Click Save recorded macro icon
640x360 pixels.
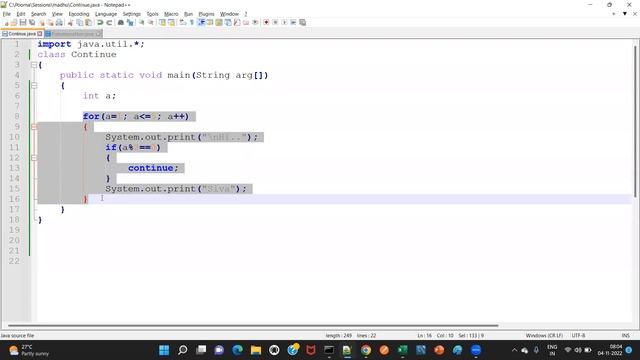pos(302,23)
